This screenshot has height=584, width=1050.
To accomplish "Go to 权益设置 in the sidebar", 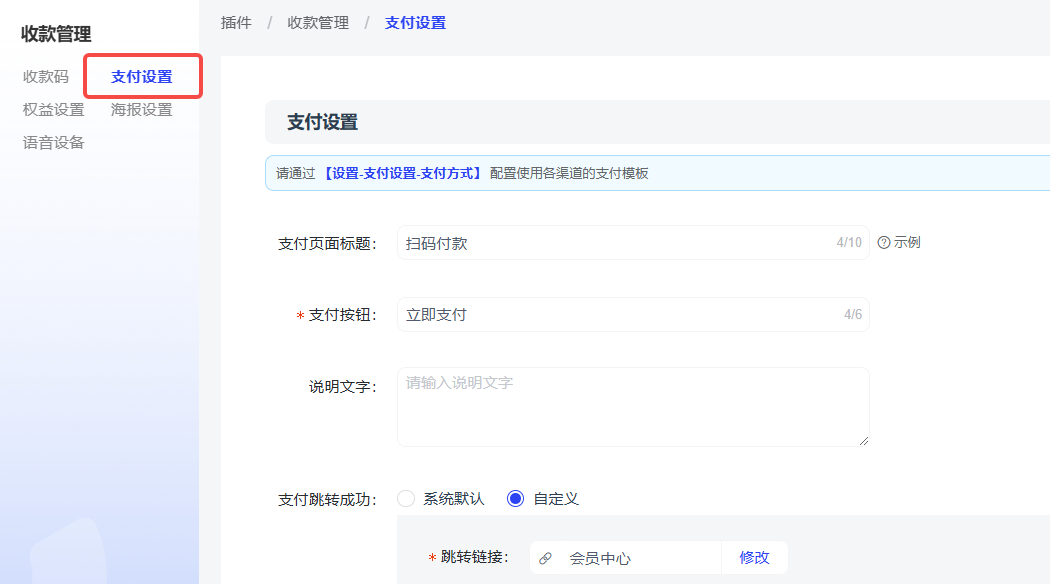I will click(54, 109).
